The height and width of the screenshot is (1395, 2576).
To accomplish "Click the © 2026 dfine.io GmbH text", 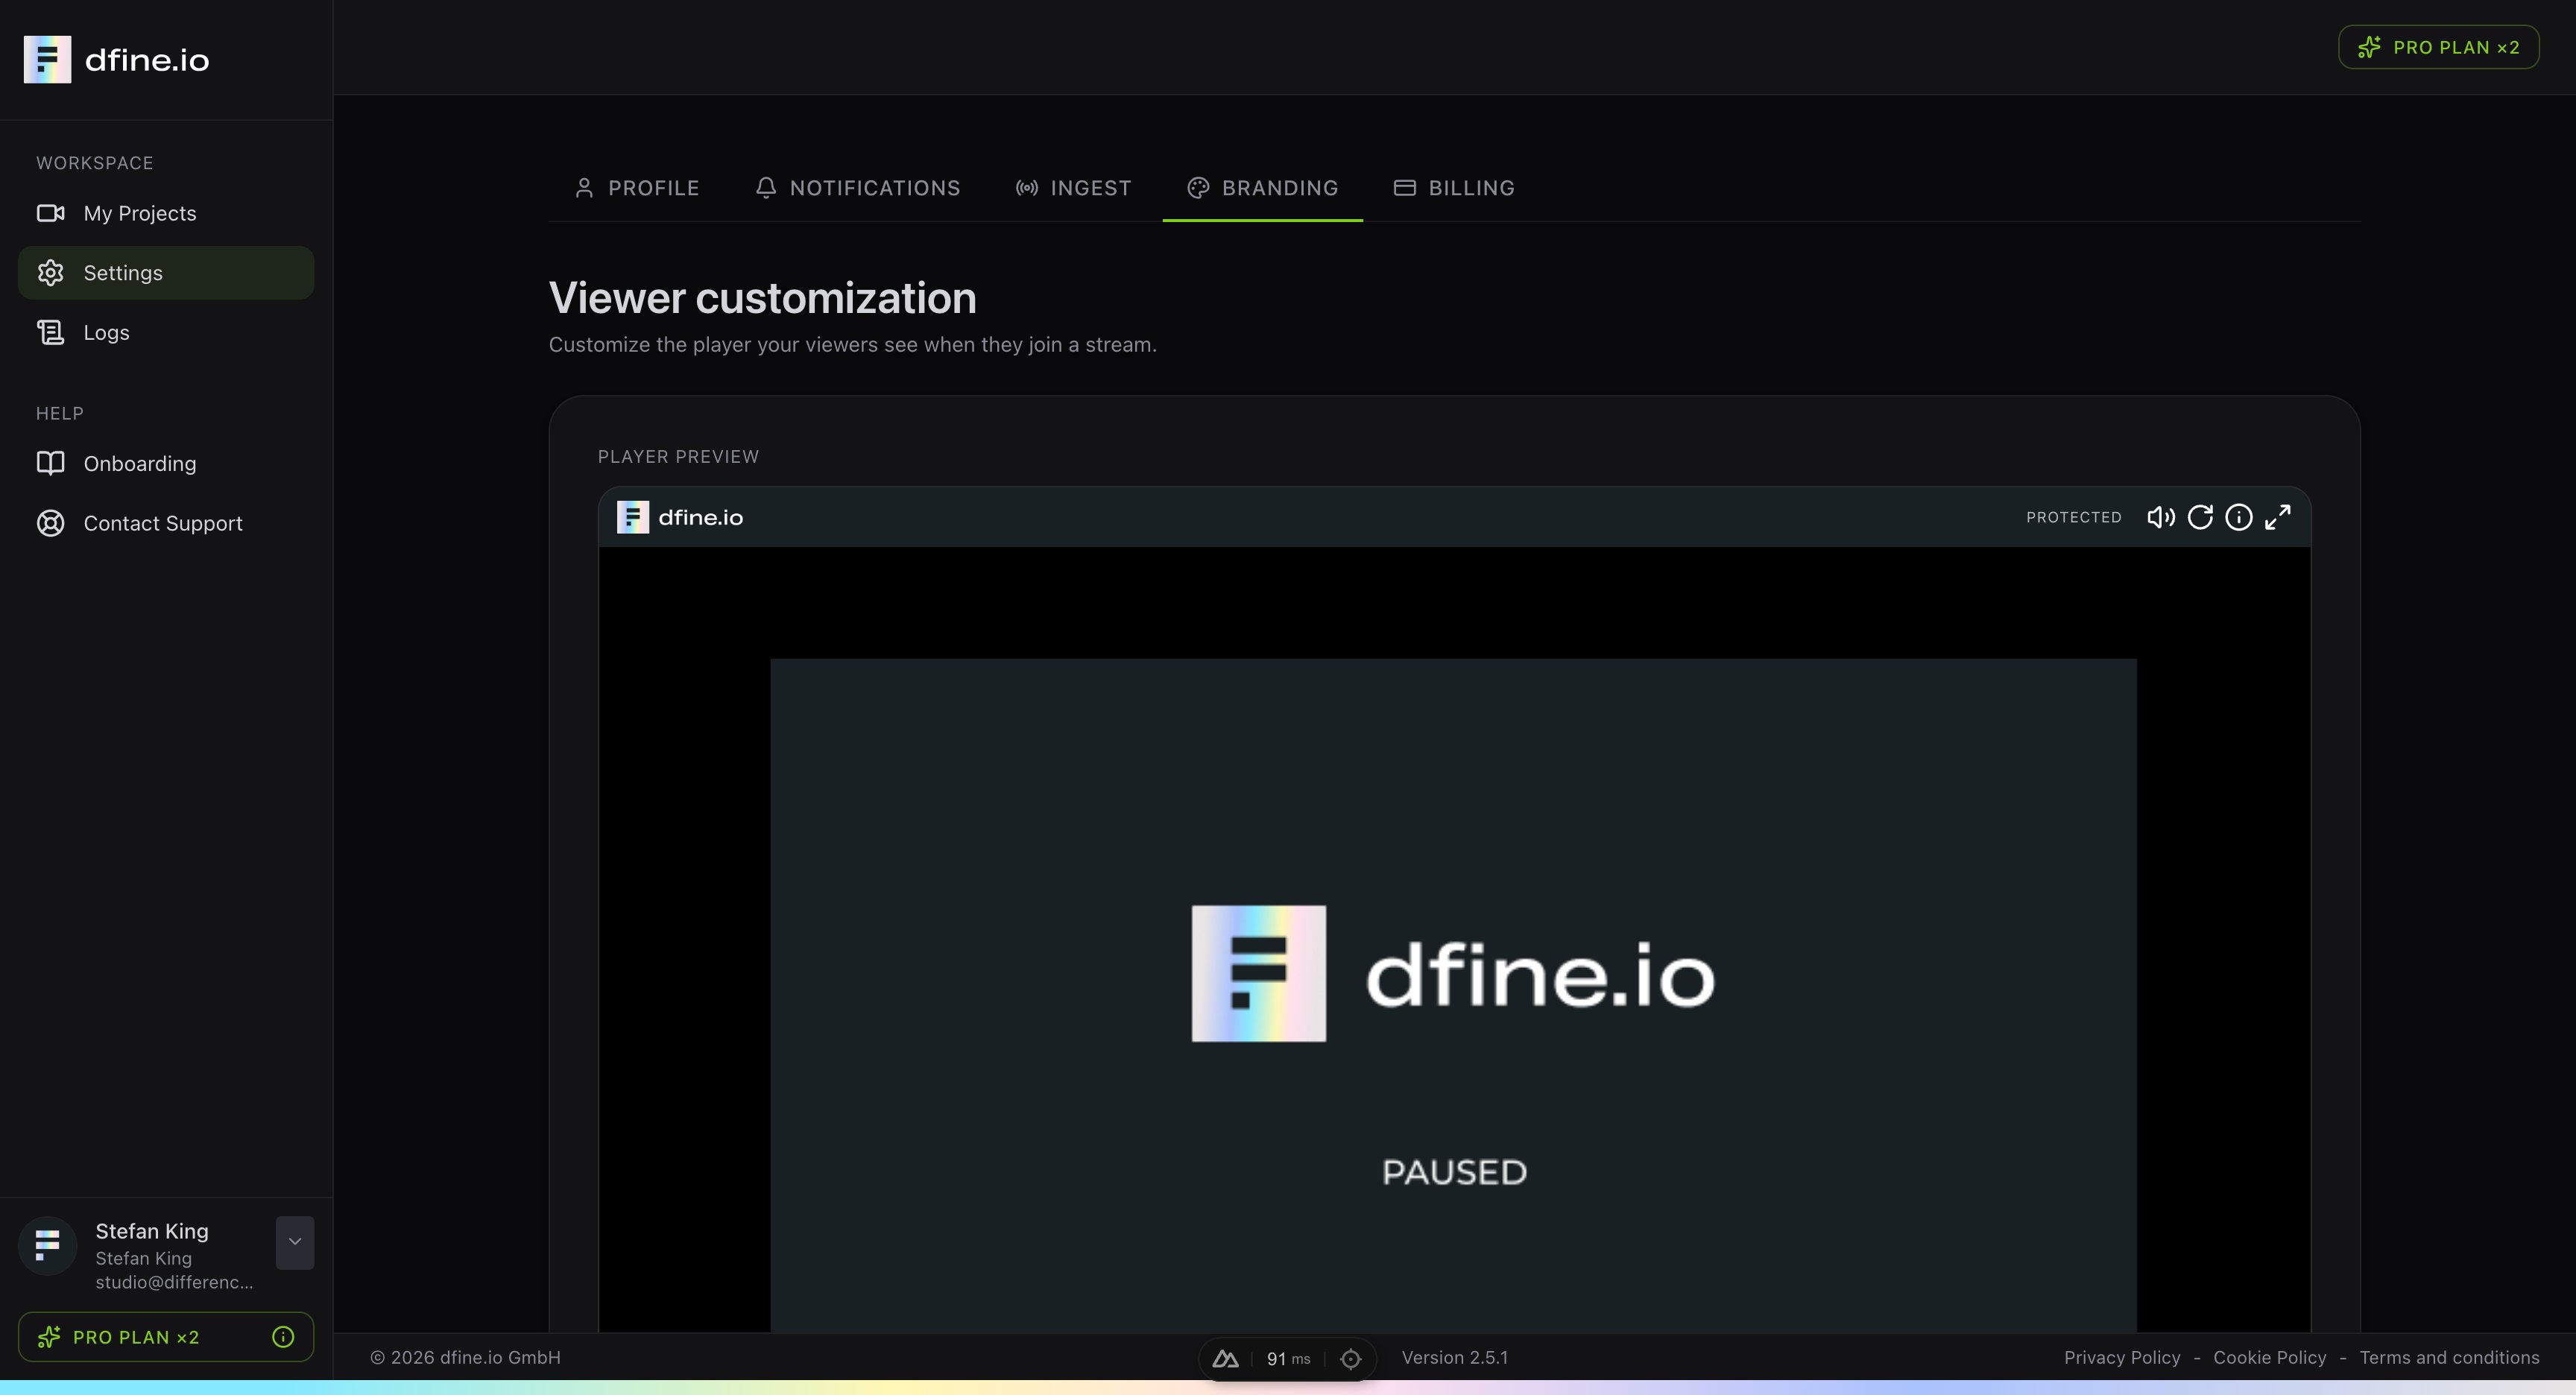I will click(x=465, y=1357).
